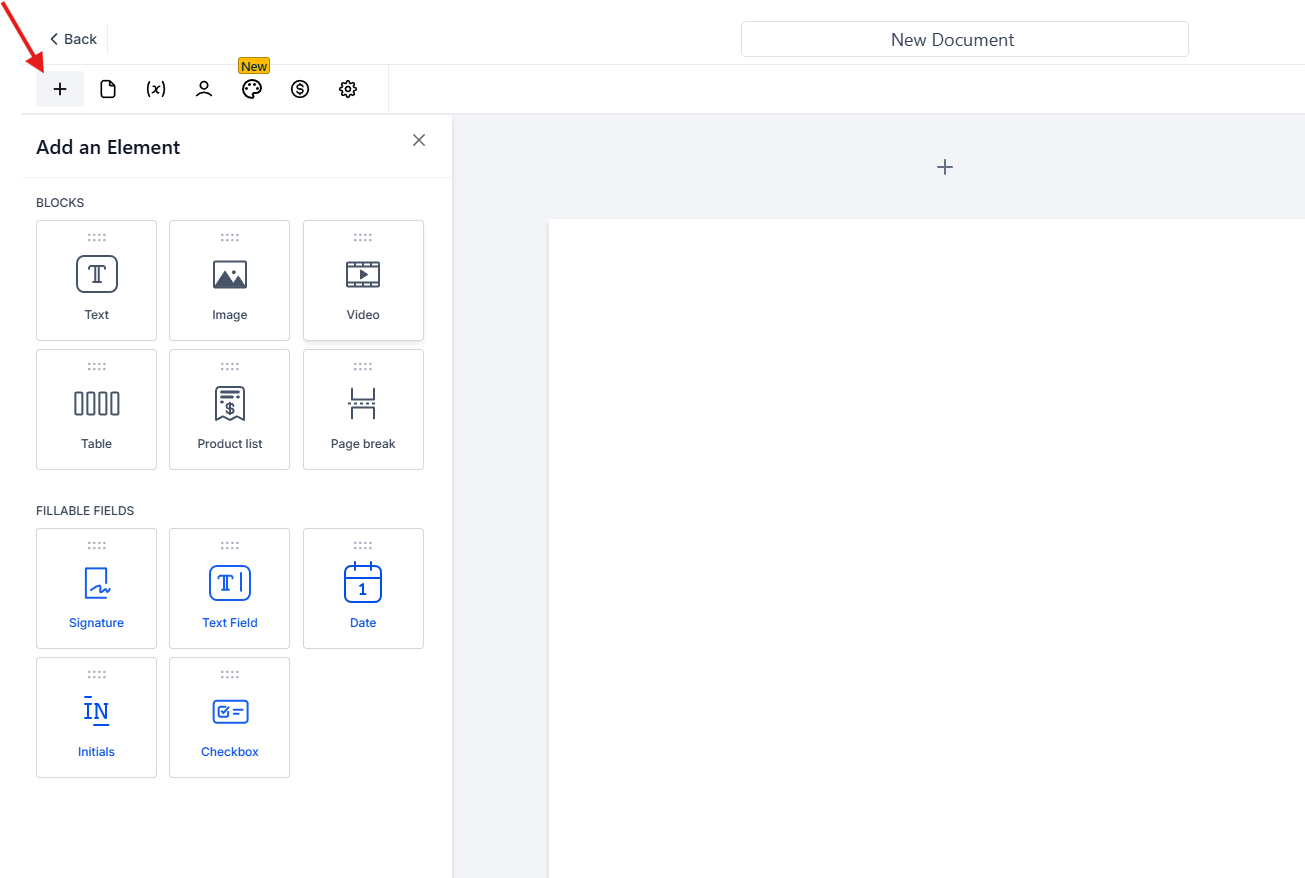The height and width of the screenshot is (878, 1305).
Task: Select the Text block element
Action: point(96,281)
